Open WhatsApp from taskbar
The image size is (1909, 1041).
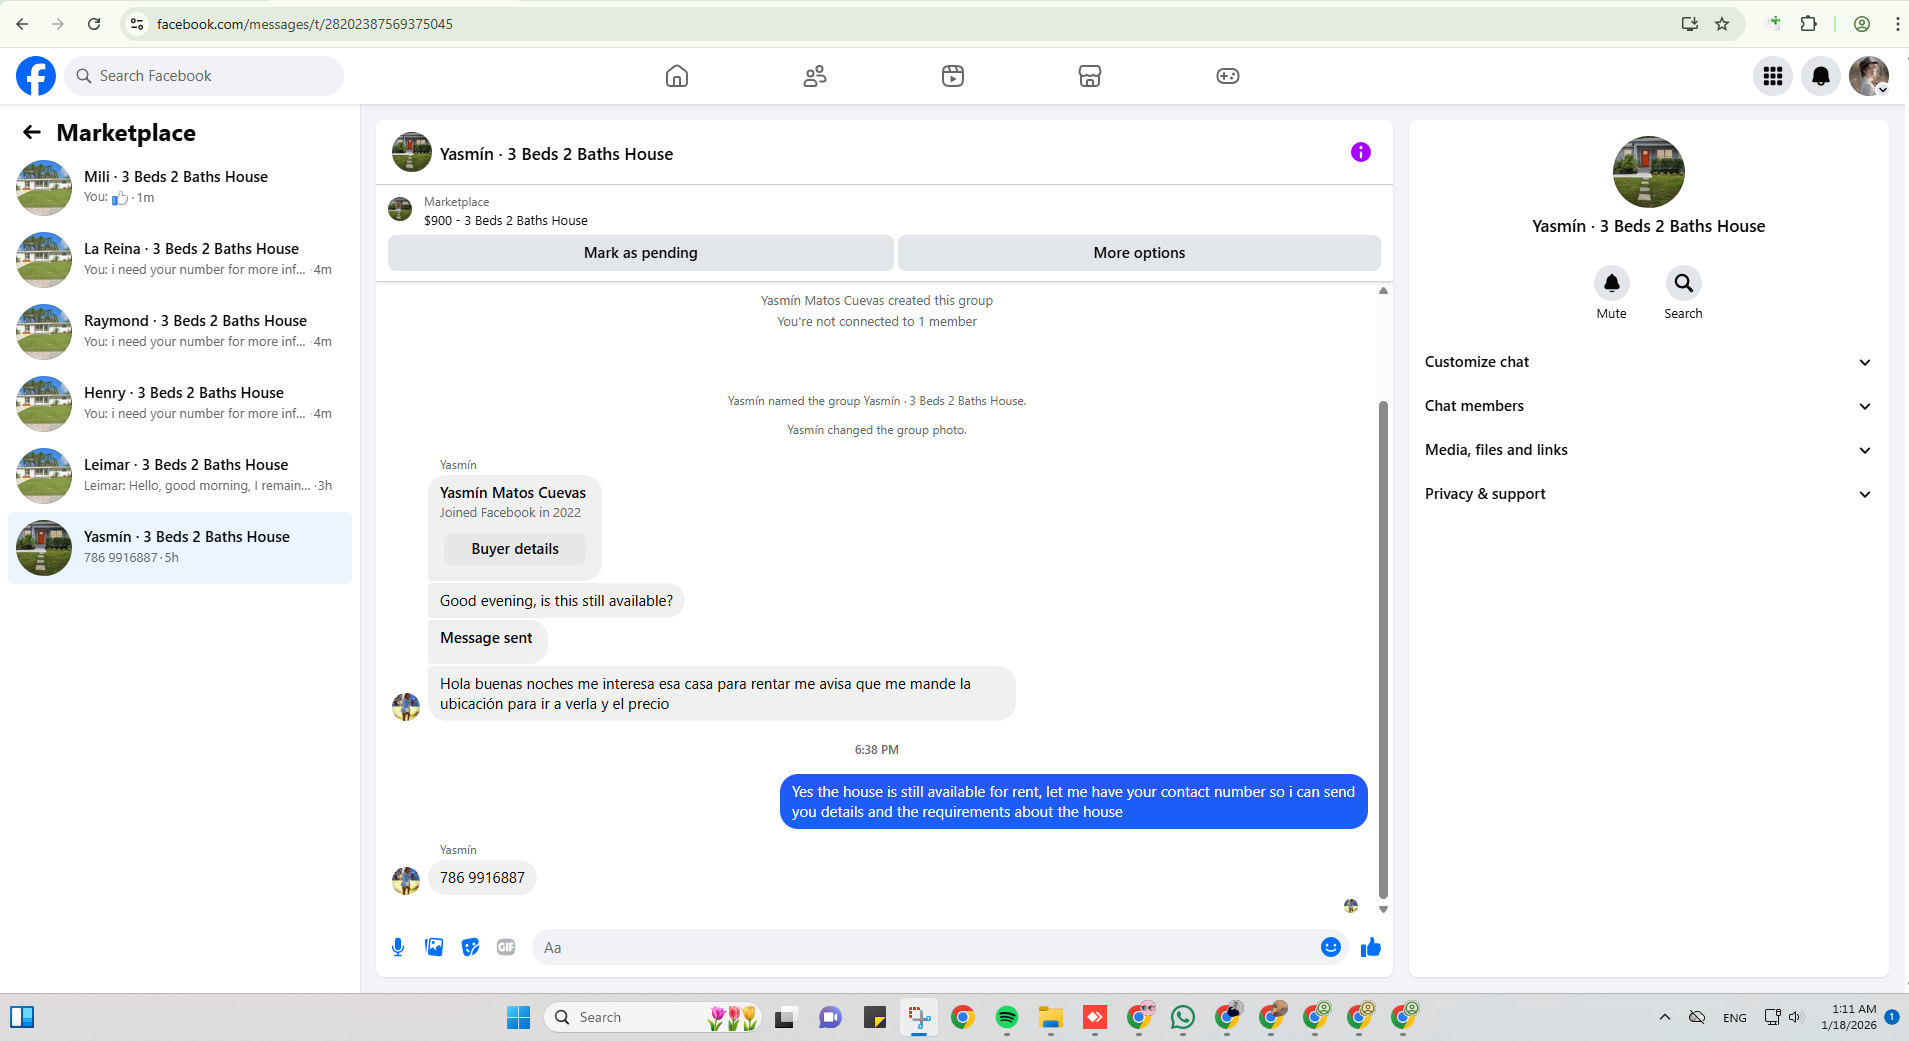1182,1017
